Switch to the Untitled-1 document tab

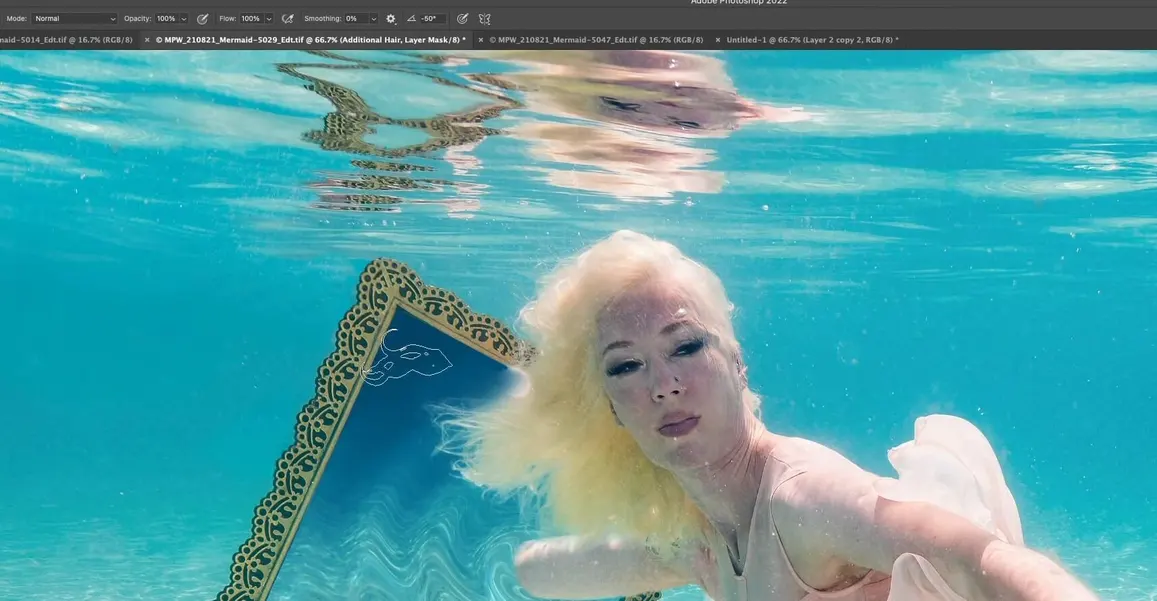click(x=812, y=40)
